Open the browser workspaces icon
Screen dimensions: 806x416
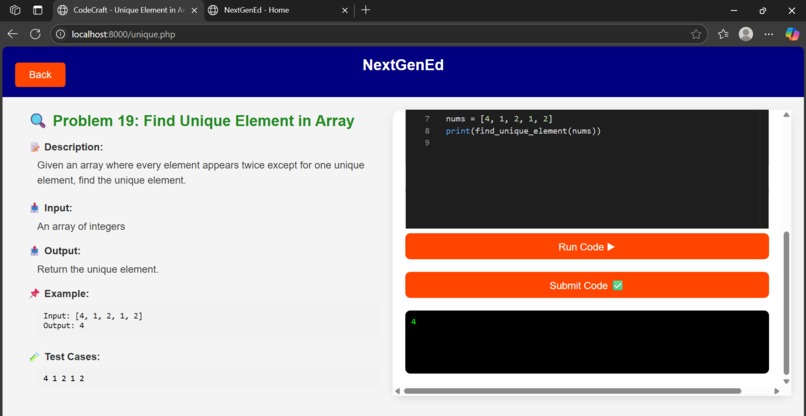(15, 10)
